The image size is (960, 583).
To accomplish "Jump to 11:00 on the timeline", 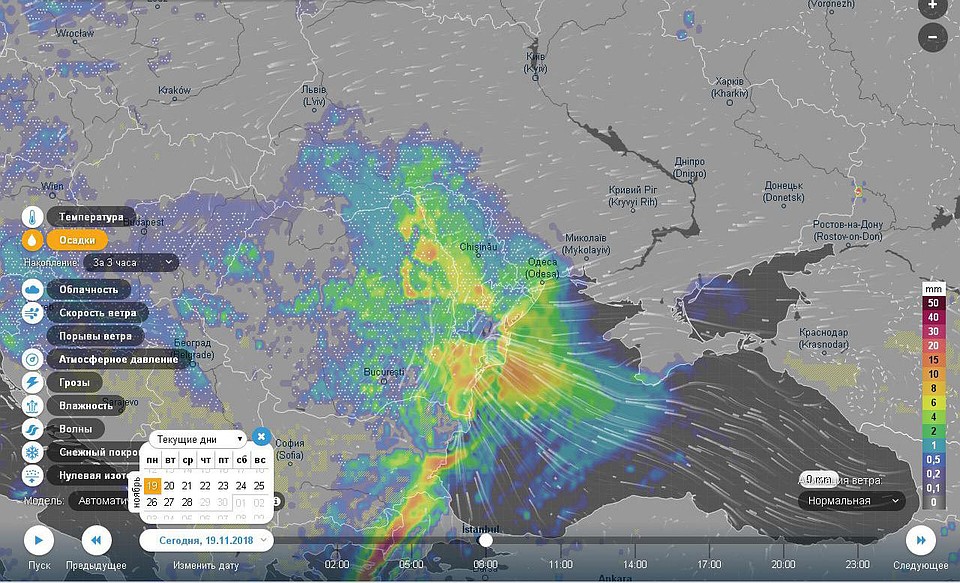I will (x=560, y=564).
